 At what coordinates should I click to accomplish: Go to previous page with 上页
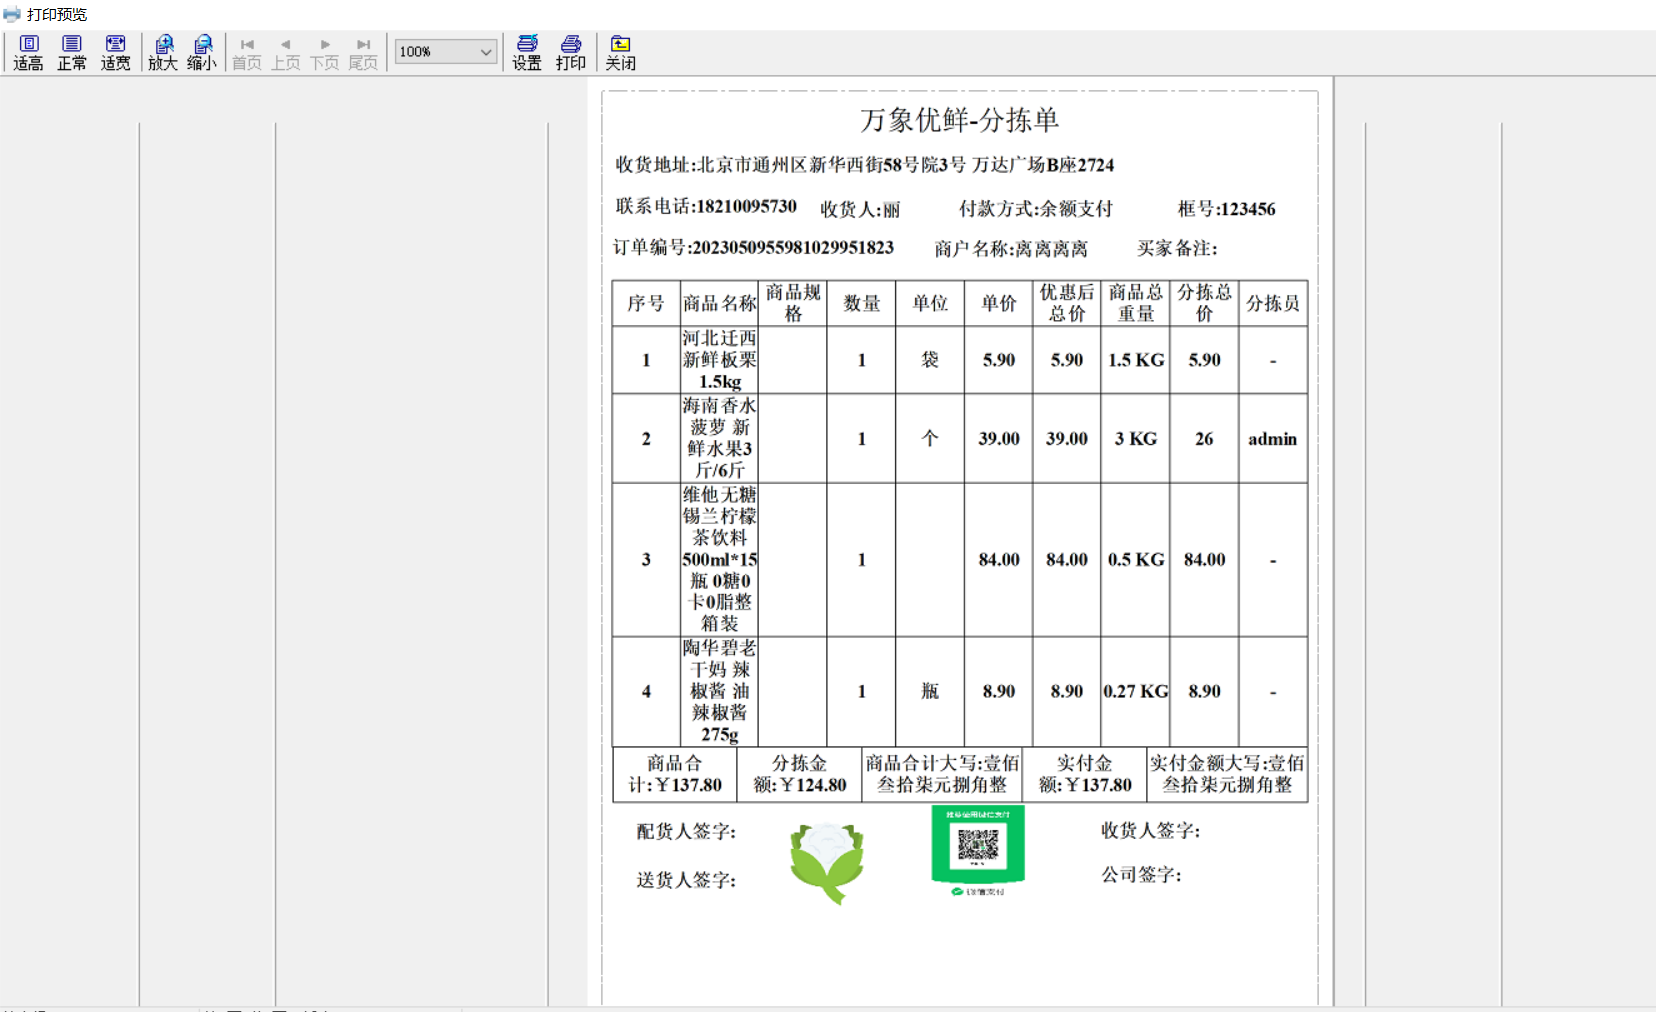(x=286, y=52)
